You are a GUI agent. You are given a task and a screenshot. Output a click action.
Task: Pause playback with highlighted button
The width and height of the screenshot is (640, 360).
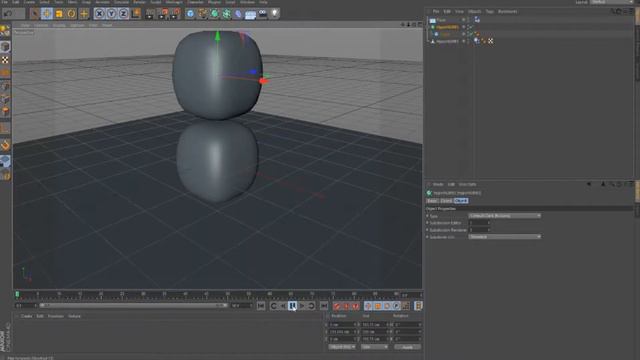pos(292,306)
